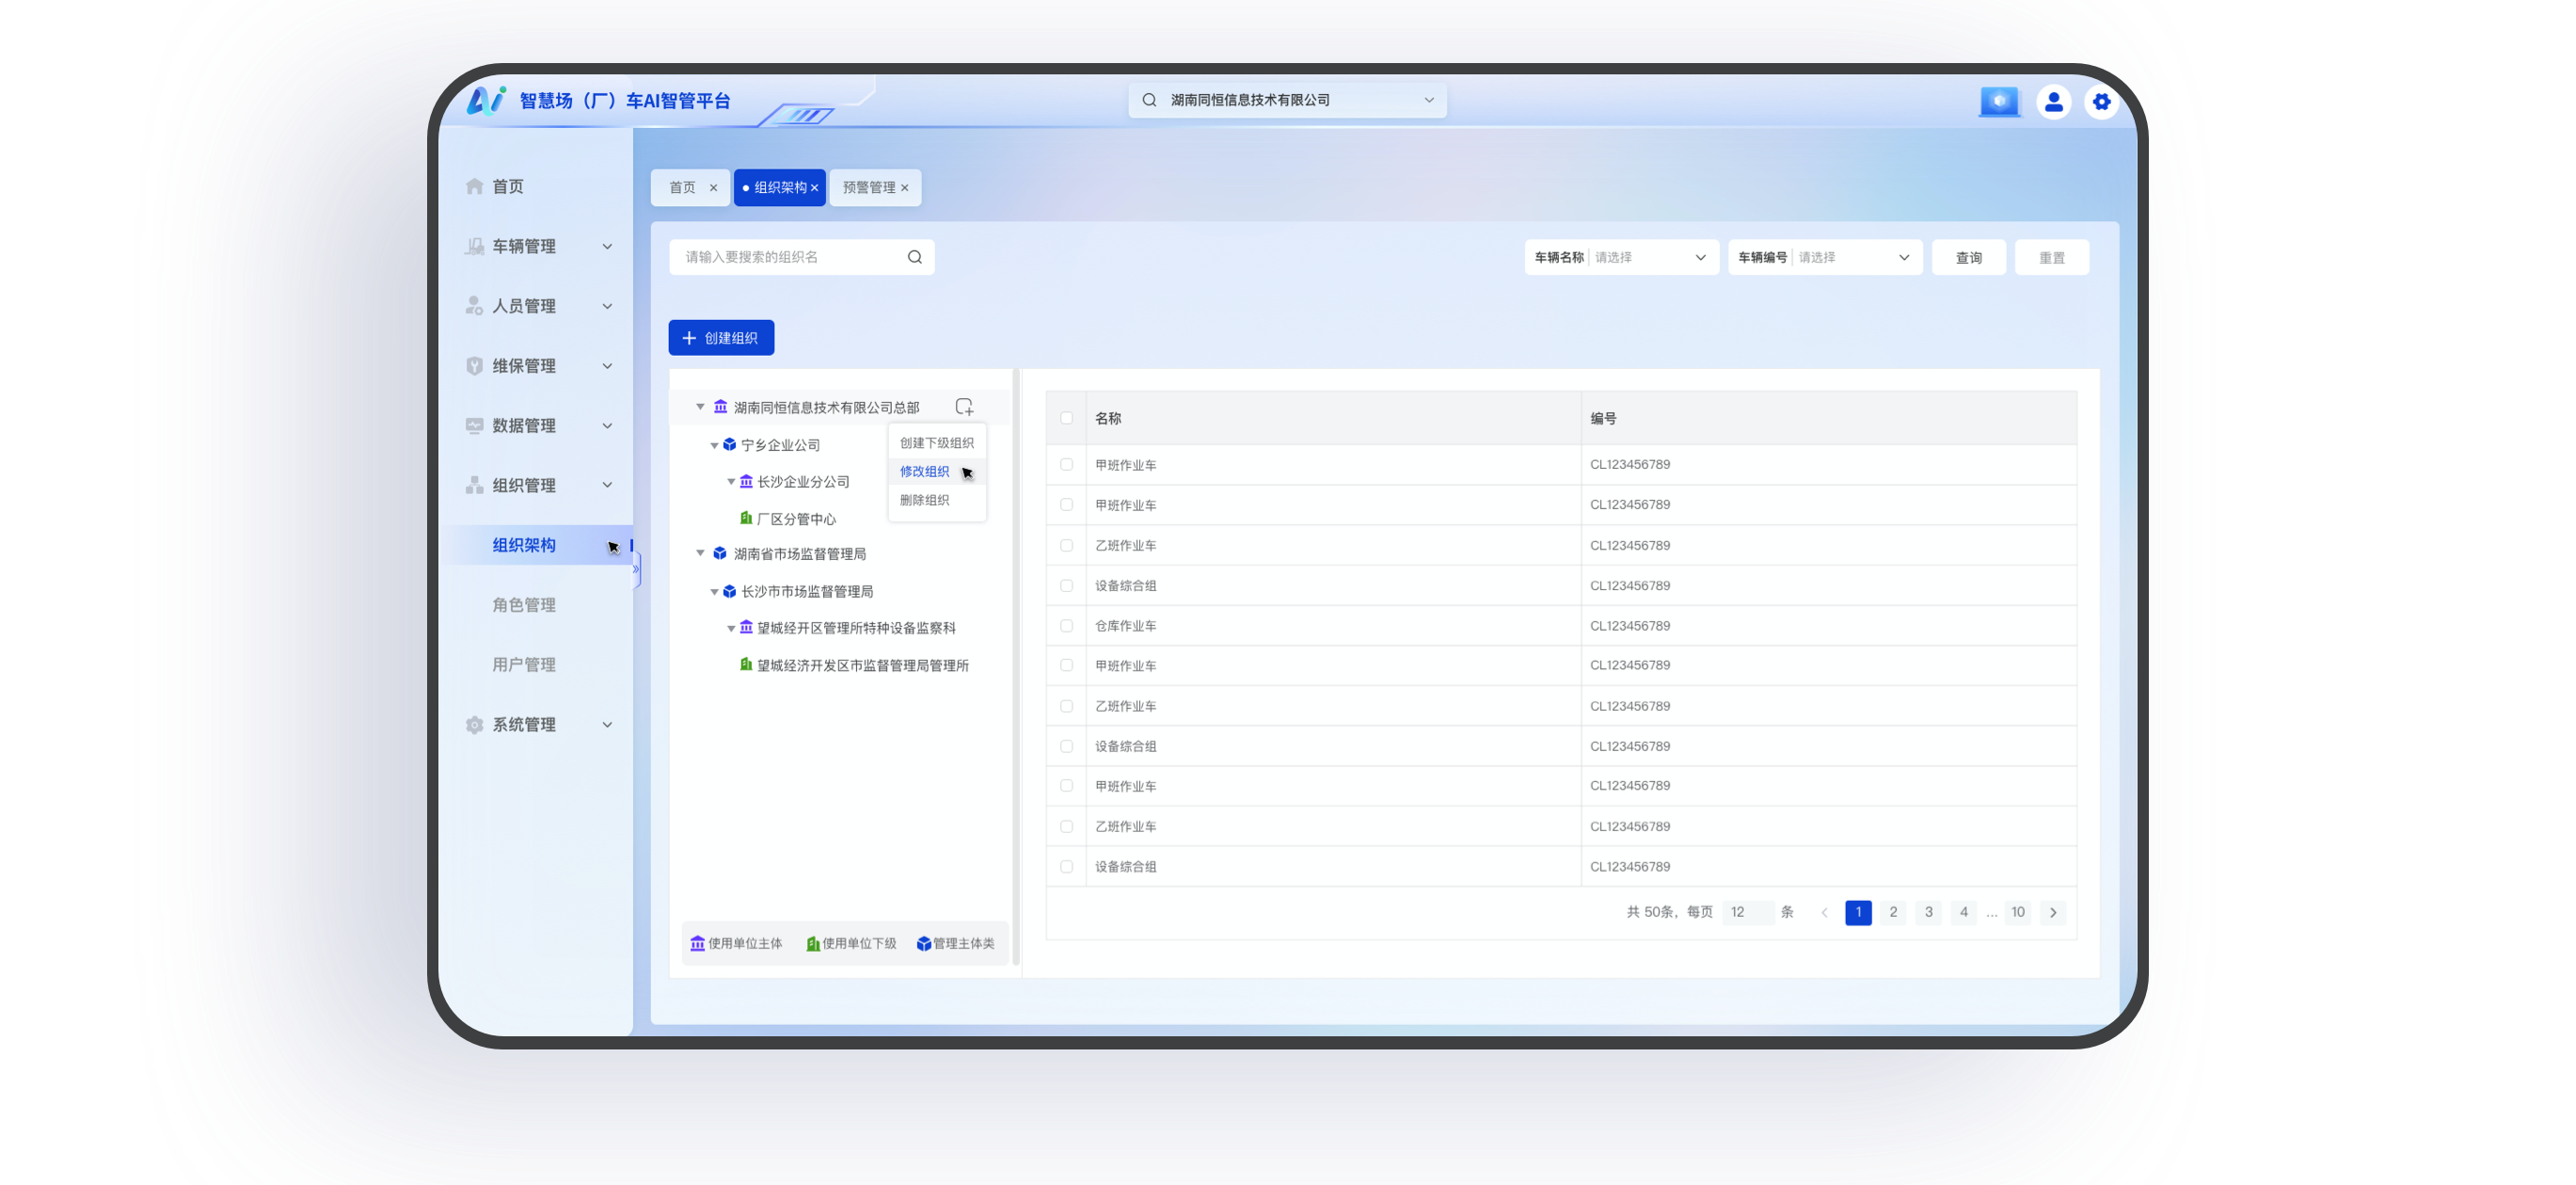Click magnifier icon in organization search box
Viewport: 2576px width, 1185px height.
[914, 257]
